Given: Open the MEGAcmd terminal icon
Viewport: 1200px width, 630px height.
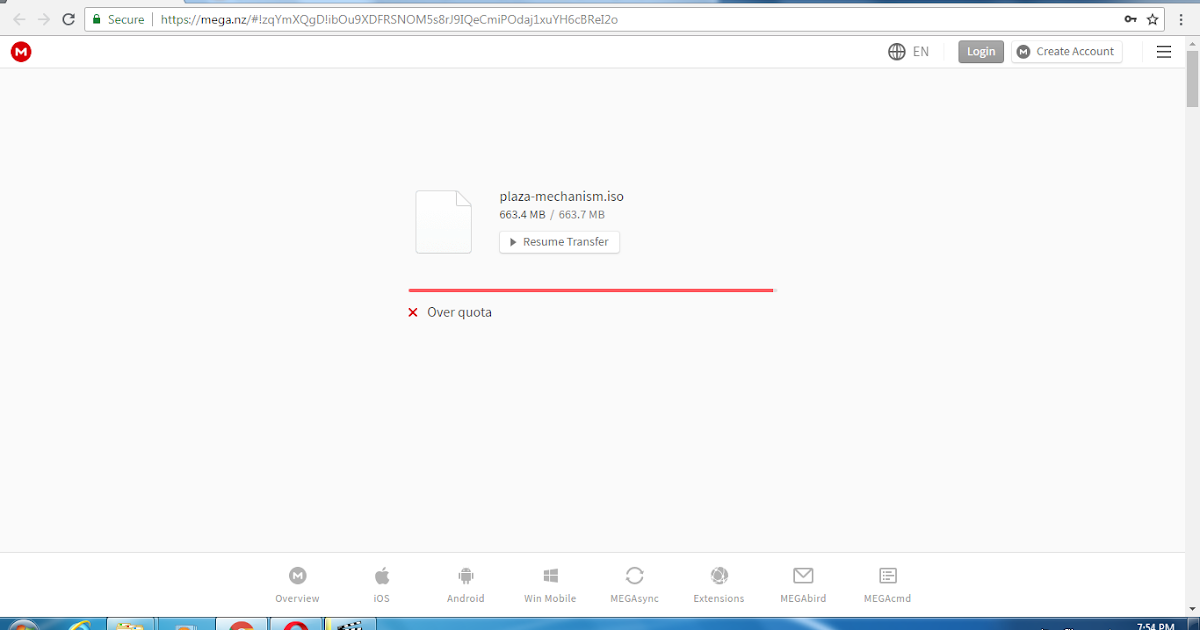Looking at the screenshot, I should pos(887,576).
